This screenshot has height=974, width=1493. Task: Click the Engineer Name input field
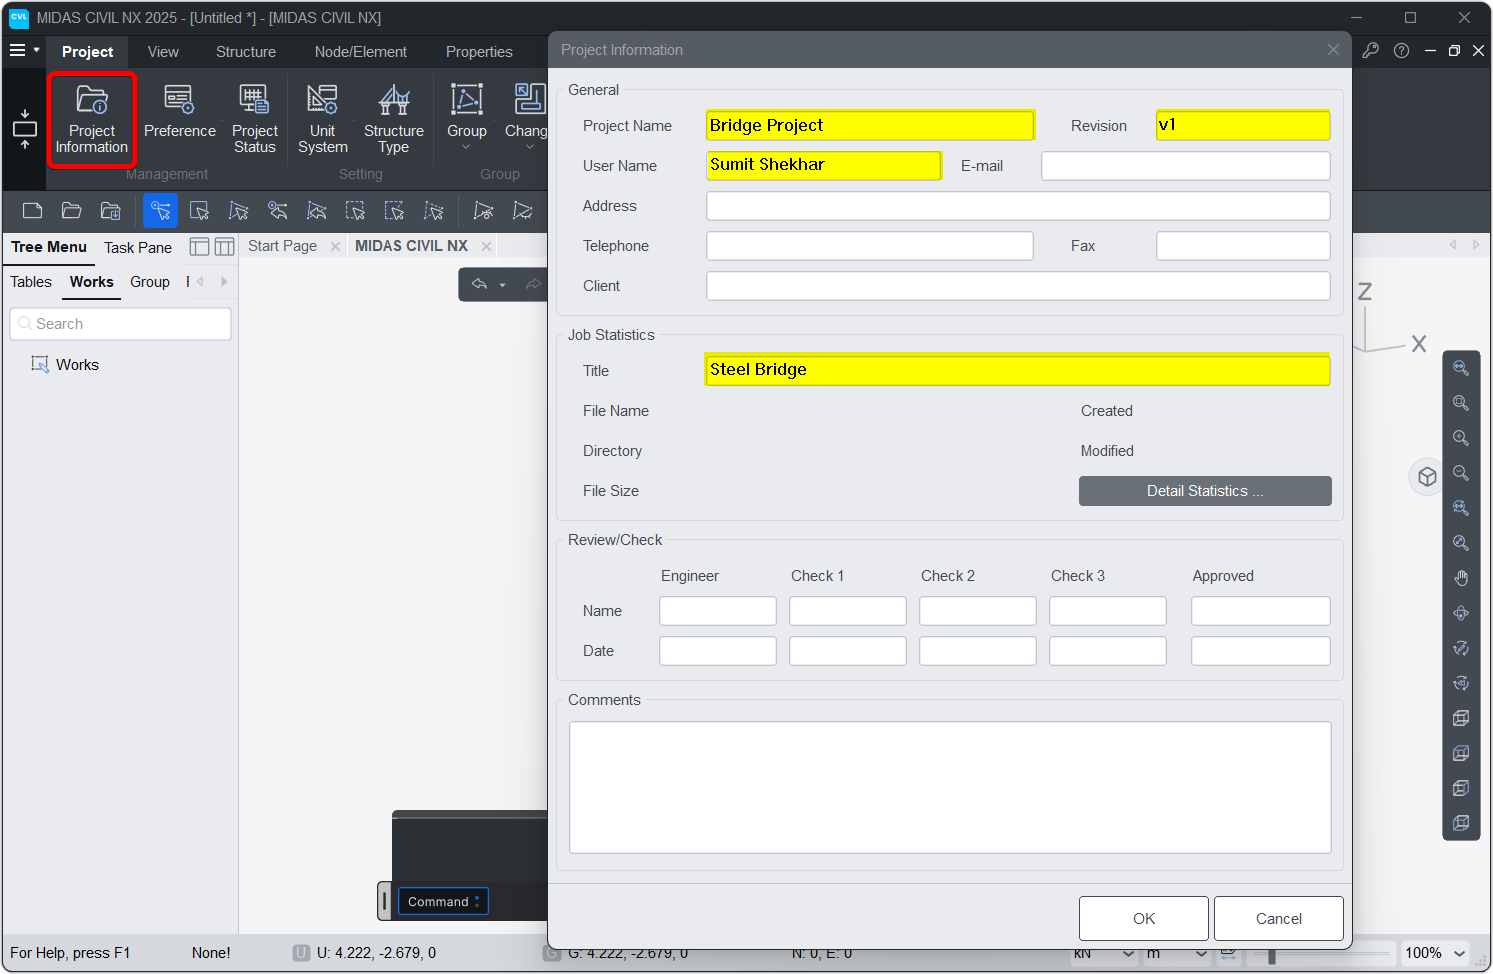point(718,611)
